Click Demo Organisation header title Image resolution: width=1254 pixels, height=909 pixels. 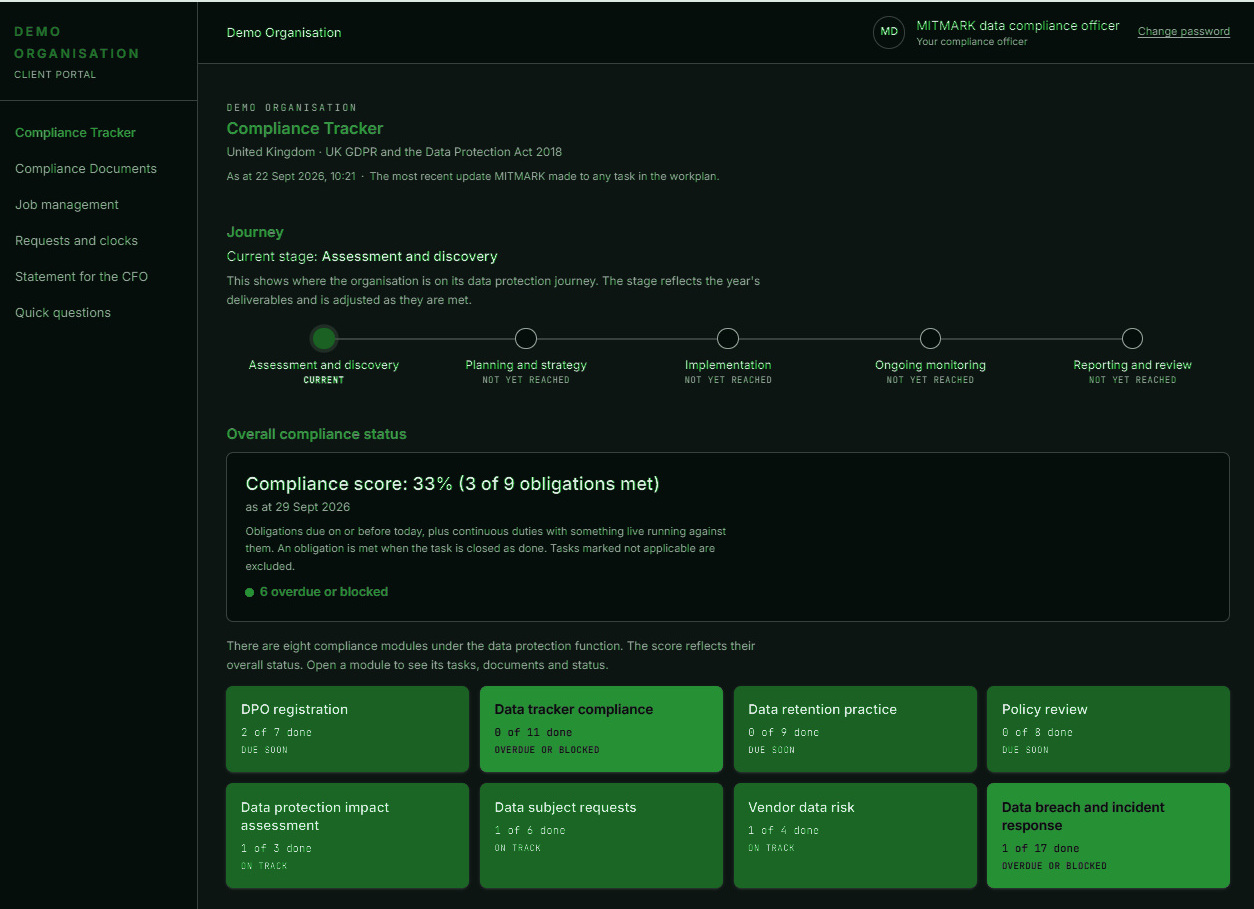pos(284,33)
